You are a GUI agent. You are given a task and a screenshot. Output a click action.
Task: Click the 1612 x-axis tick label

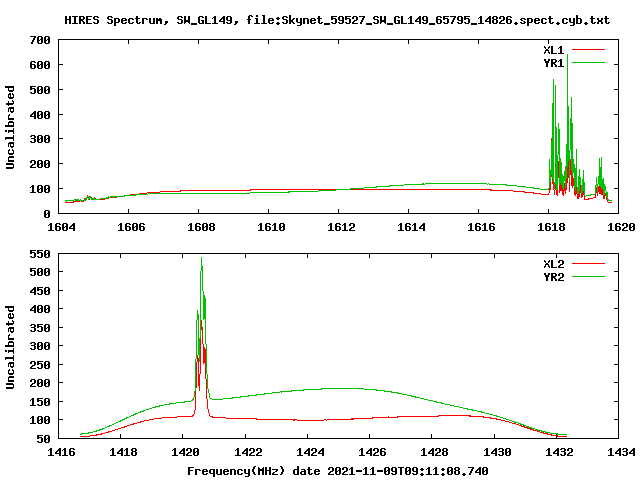click(341, 227)
